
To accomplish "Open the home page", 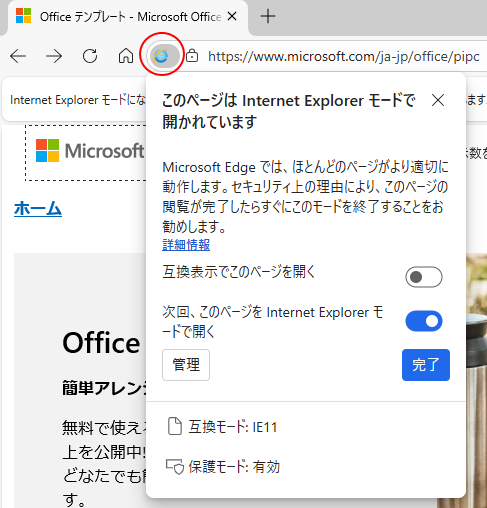I will tap(126, 56).
